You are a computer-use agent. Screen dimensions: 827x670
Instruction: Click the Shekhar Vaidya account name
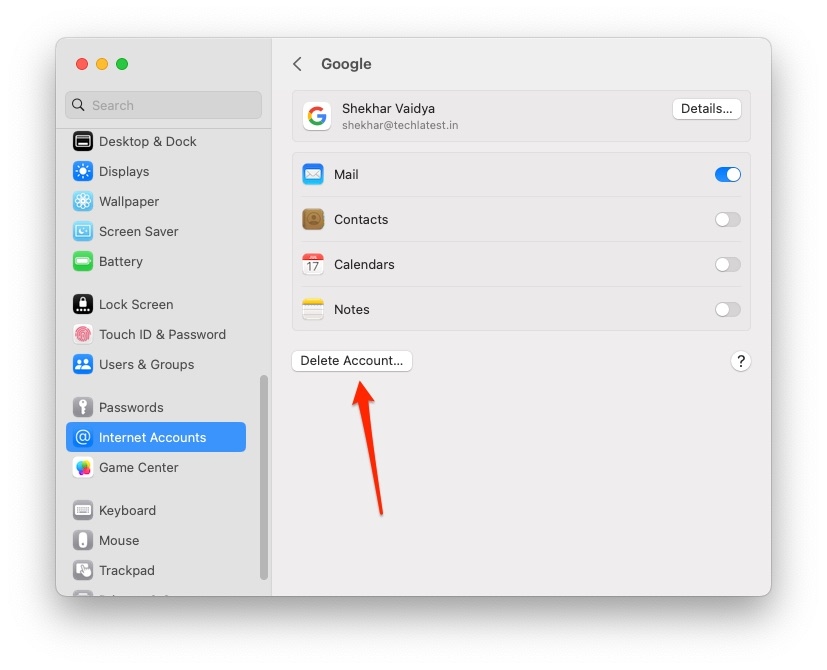click(x=388, y=109)
